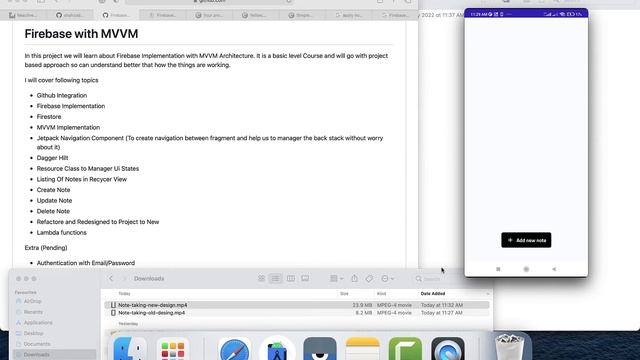This screenshot has height=360, width=640.
Task: Select Note-taking-old-desing.mp4 file
Action: click(x=297, y=313)
